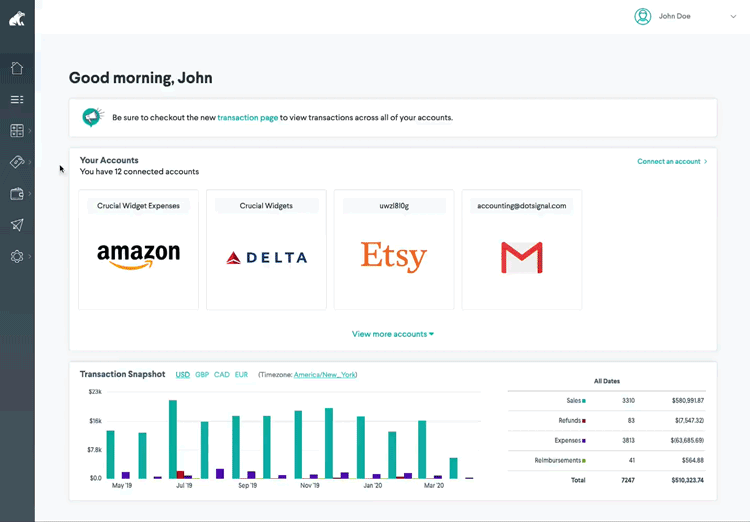750x522 pixels.
Task: Open the transaction page link
Action: 247,118
